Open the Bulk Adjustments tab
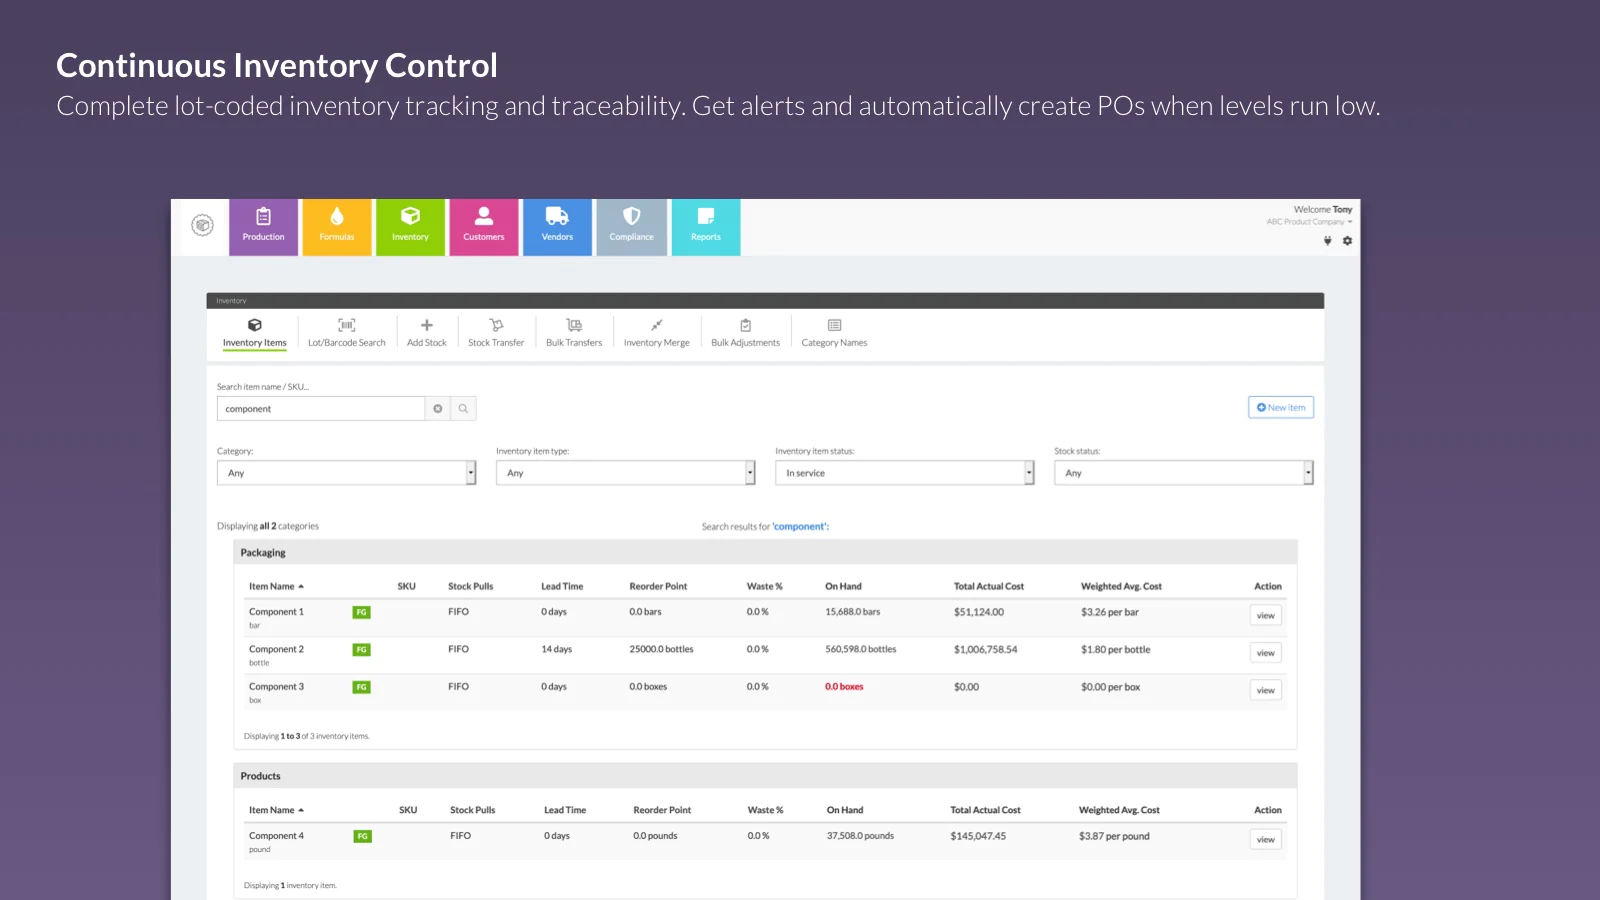This screenshot has width=1600, height=900. [745, 333]
